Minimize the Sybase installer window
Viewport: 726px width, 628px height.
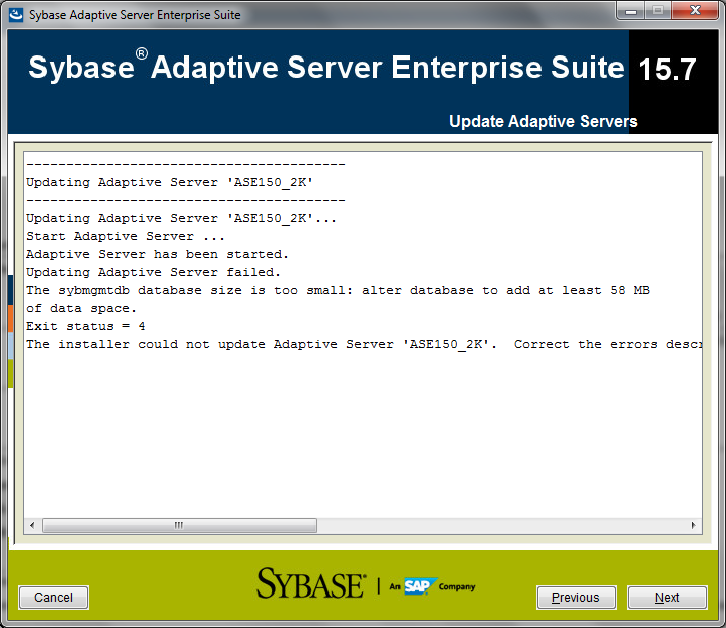pyautogui.click(x=631, y=11)
